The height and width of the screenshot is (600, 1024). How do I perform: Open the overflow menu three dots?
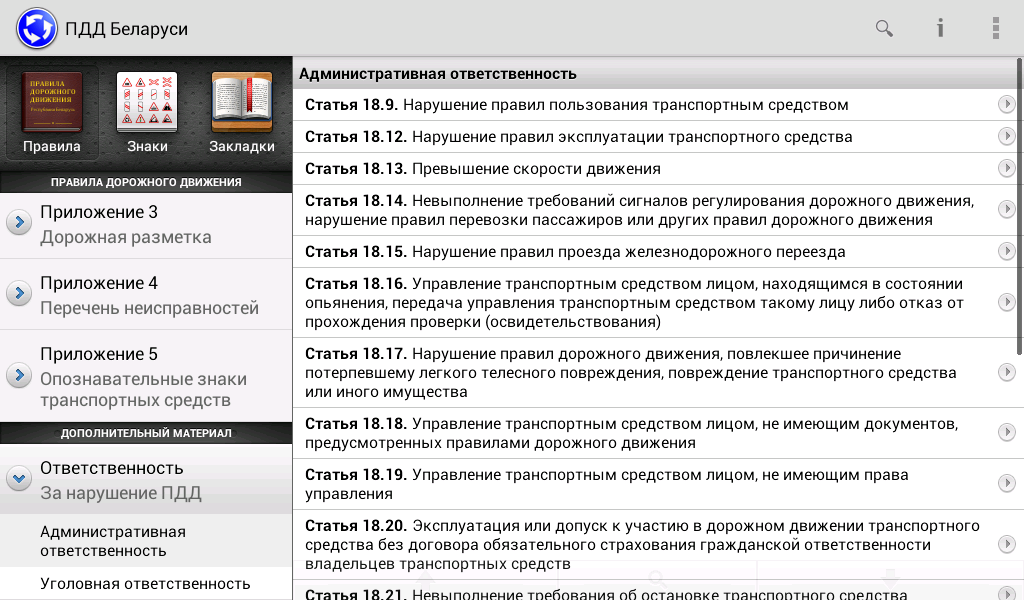point(995,28)
